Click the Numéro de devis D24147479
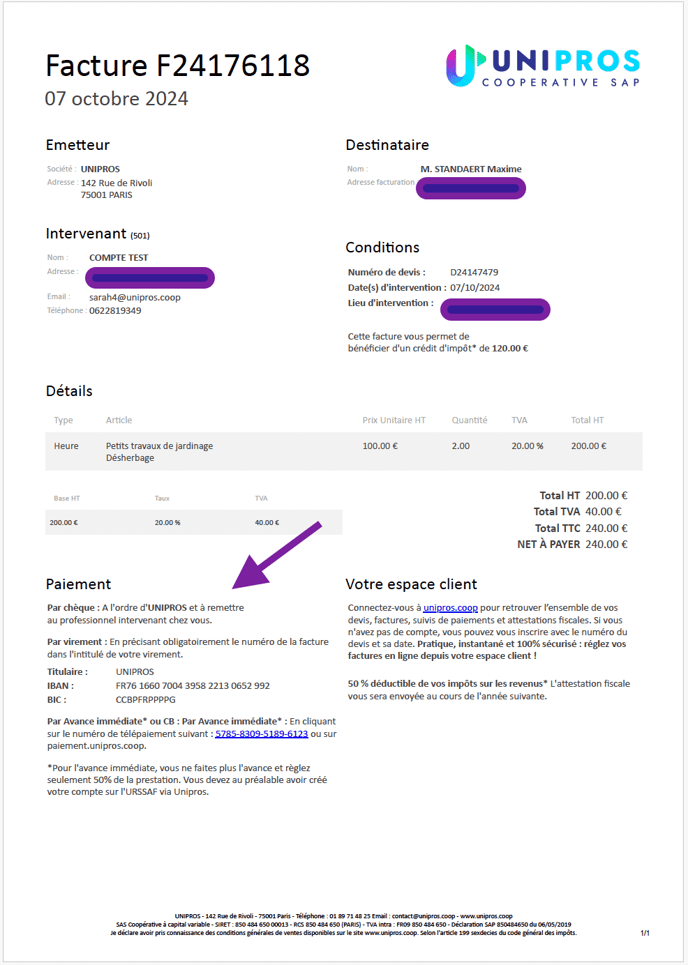The image size is (688, 965). pos(474,272)
